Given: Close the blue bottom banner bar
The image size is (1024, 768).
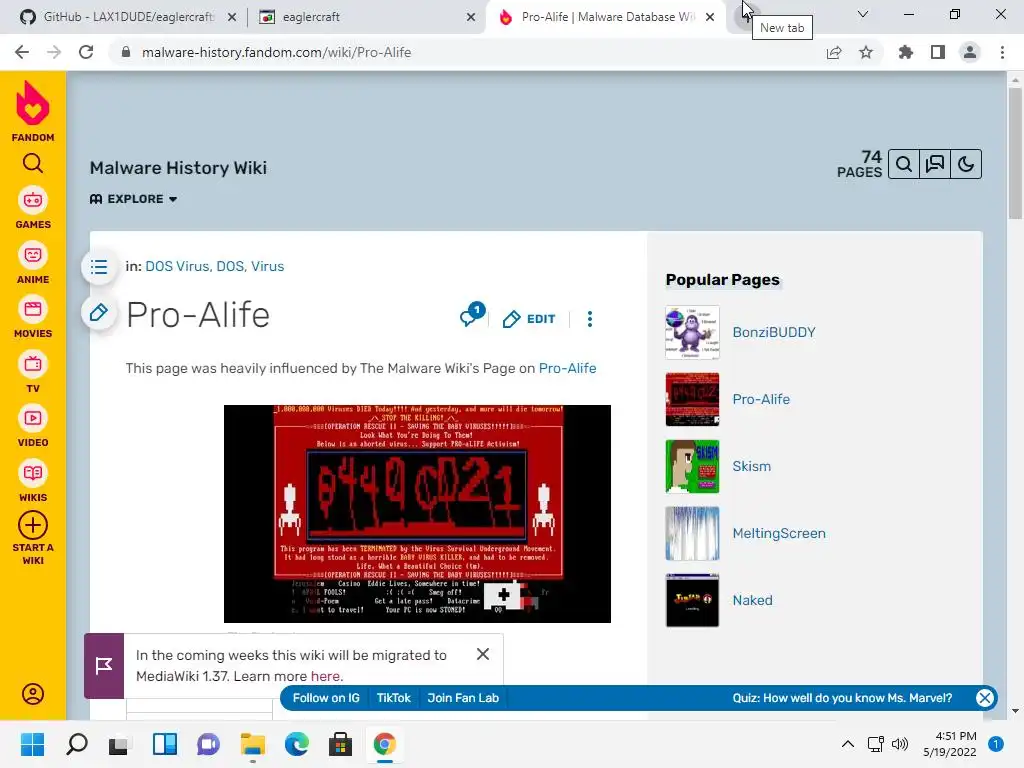Looking at the screenshot, I should pos(985,697).
